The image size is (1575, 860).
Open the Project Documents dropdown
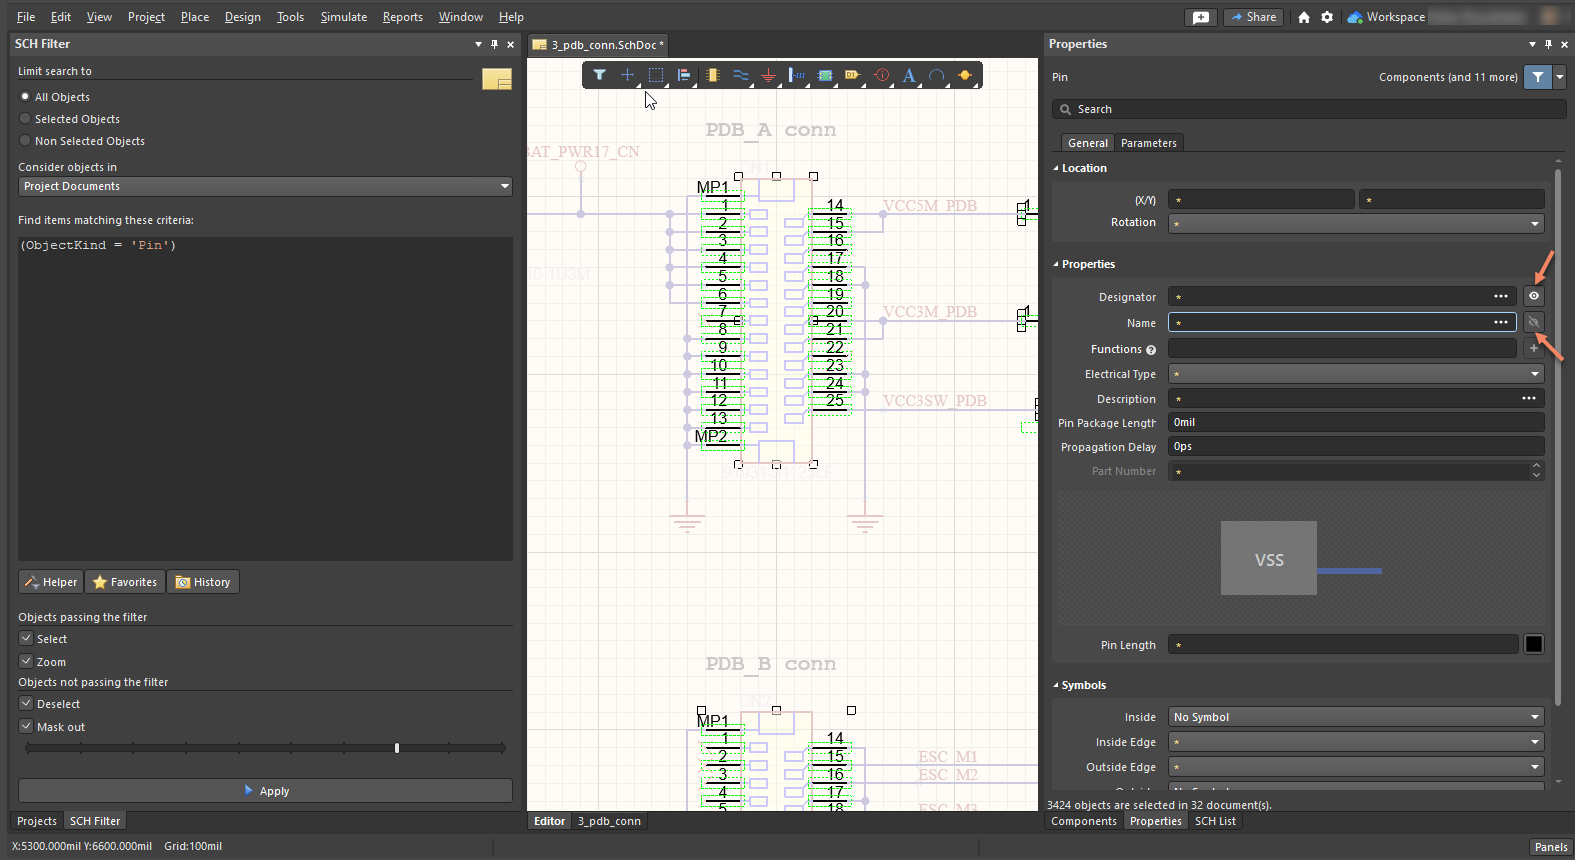click(x=265, y=187)
